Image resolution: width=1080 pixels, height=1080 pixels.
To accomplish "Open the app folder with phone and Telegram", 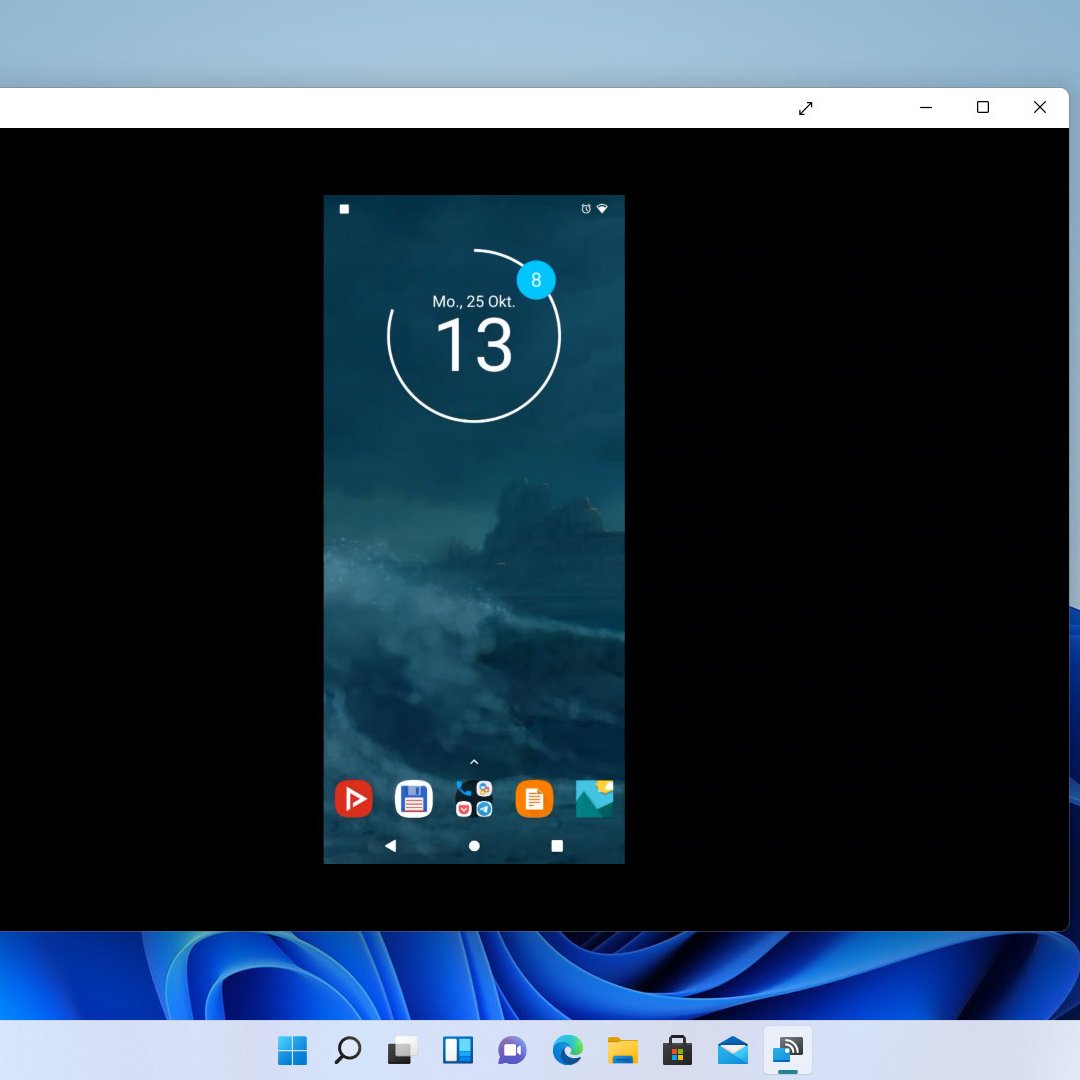I will click(474, 799).
